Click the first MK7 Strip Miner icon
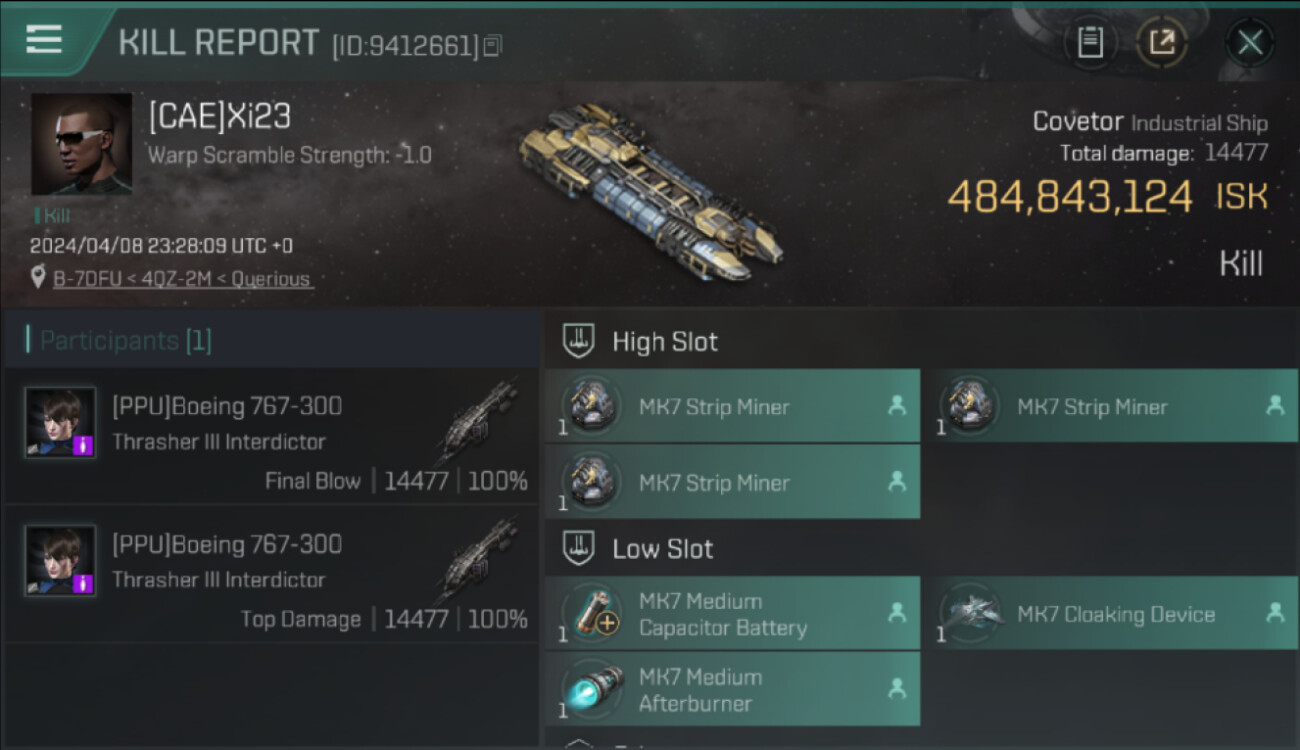The height and width of the screenshot is (750, 1300). (592, 406)
